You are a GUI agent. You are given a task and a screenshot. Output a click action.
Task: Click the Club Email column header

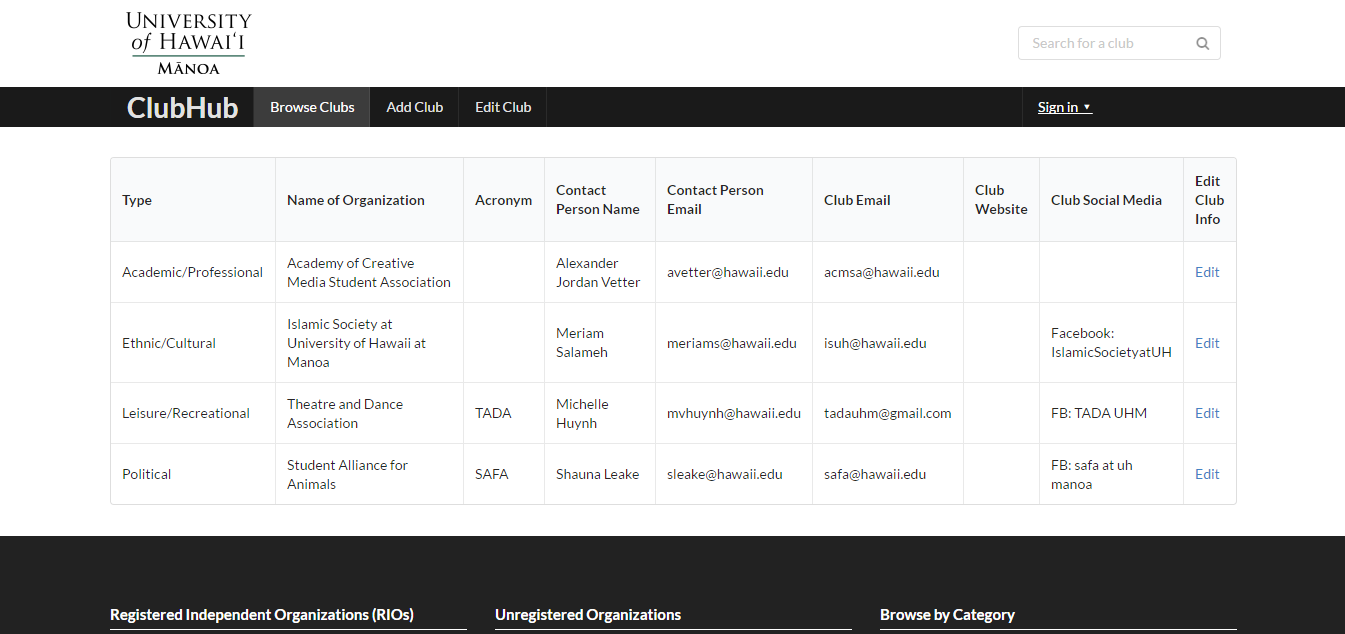point(857,200)
